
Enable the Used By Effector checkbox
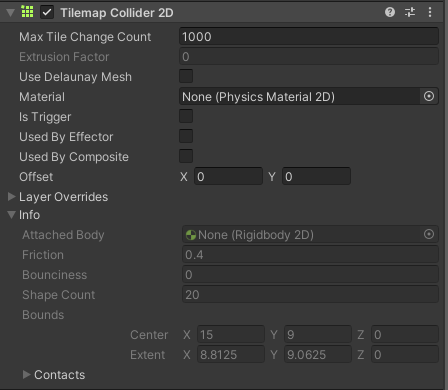click(x=186, y=136)
